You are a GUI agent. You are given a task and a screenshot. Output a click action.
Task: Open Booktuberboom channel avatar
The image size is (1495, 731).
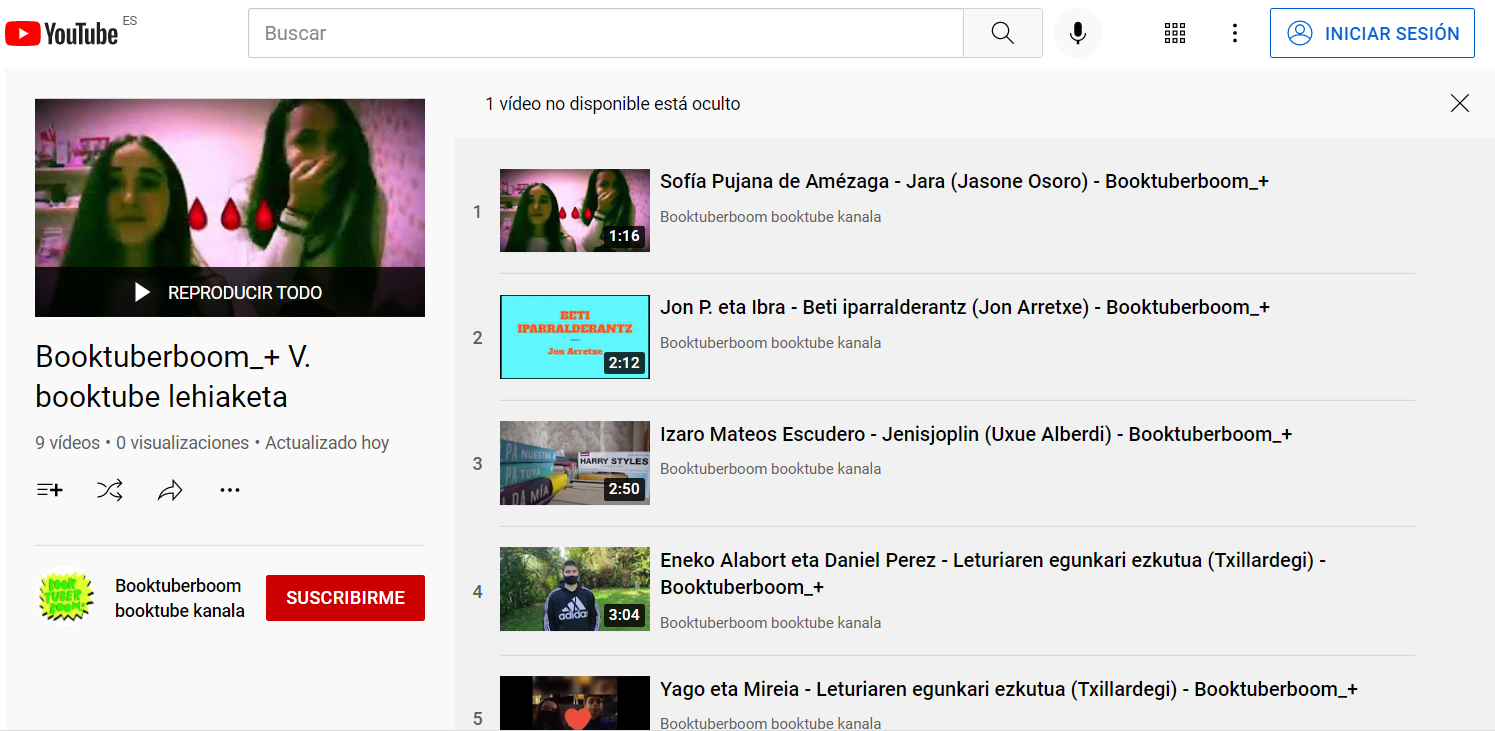coord(65,597)
